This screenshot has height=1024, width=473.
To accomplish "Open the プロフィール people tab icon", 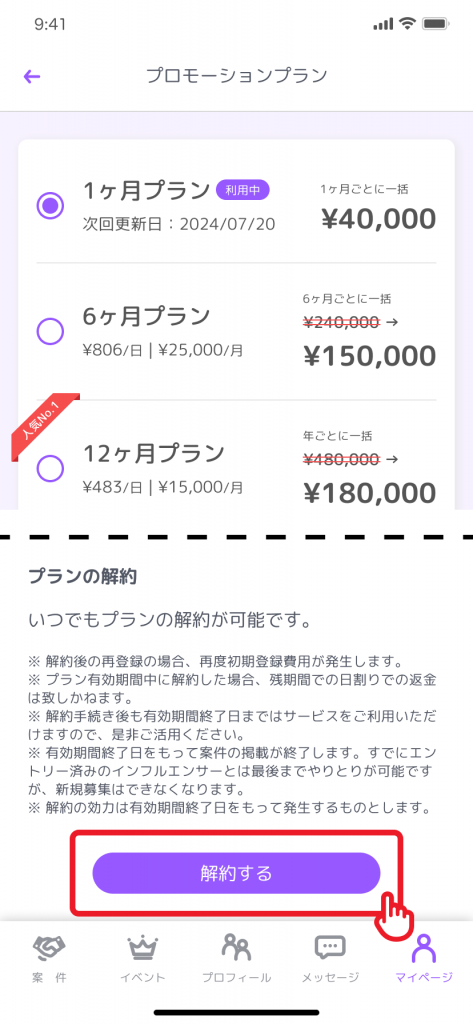I will click(236, 945).
